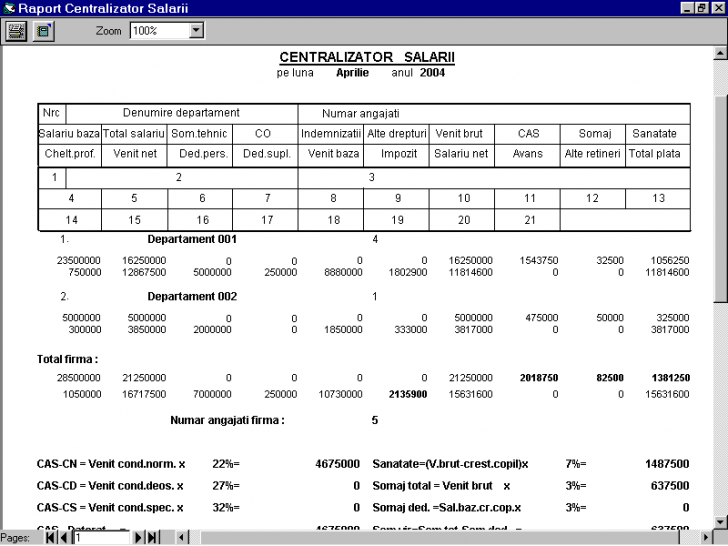Image resolution: width=728 pixels, height=546 pixels.
Task: Minimize the Raport Centralizator Salarii window
Action: click(x=688, y=8)
